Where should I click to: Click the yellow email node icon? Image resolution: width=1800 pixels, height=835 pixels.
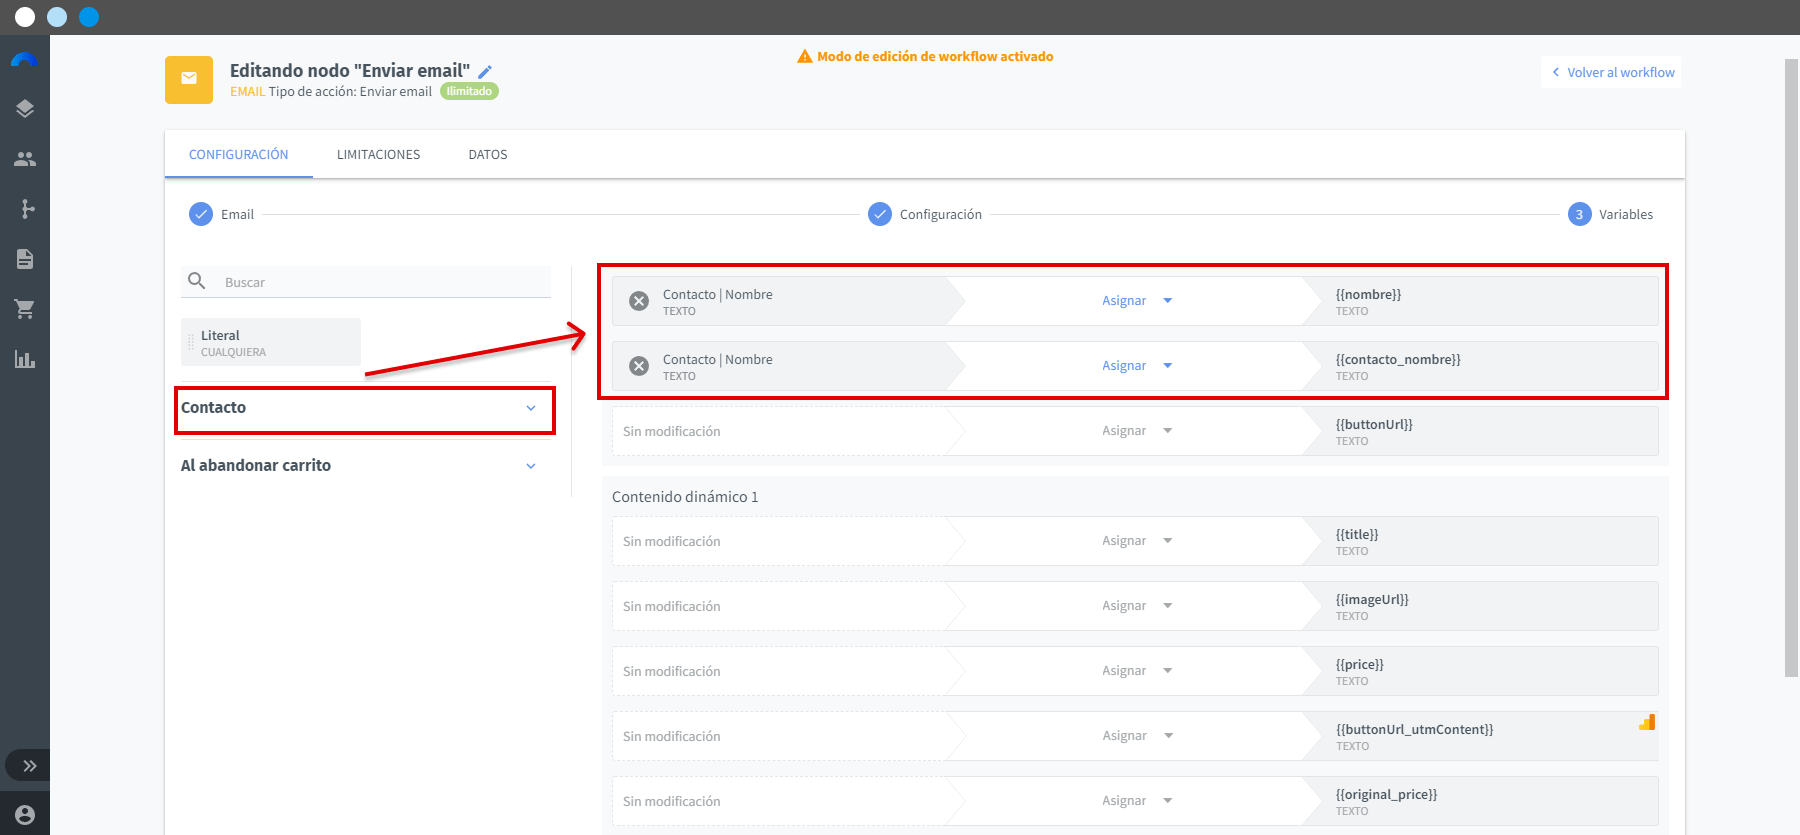[189, 80]
